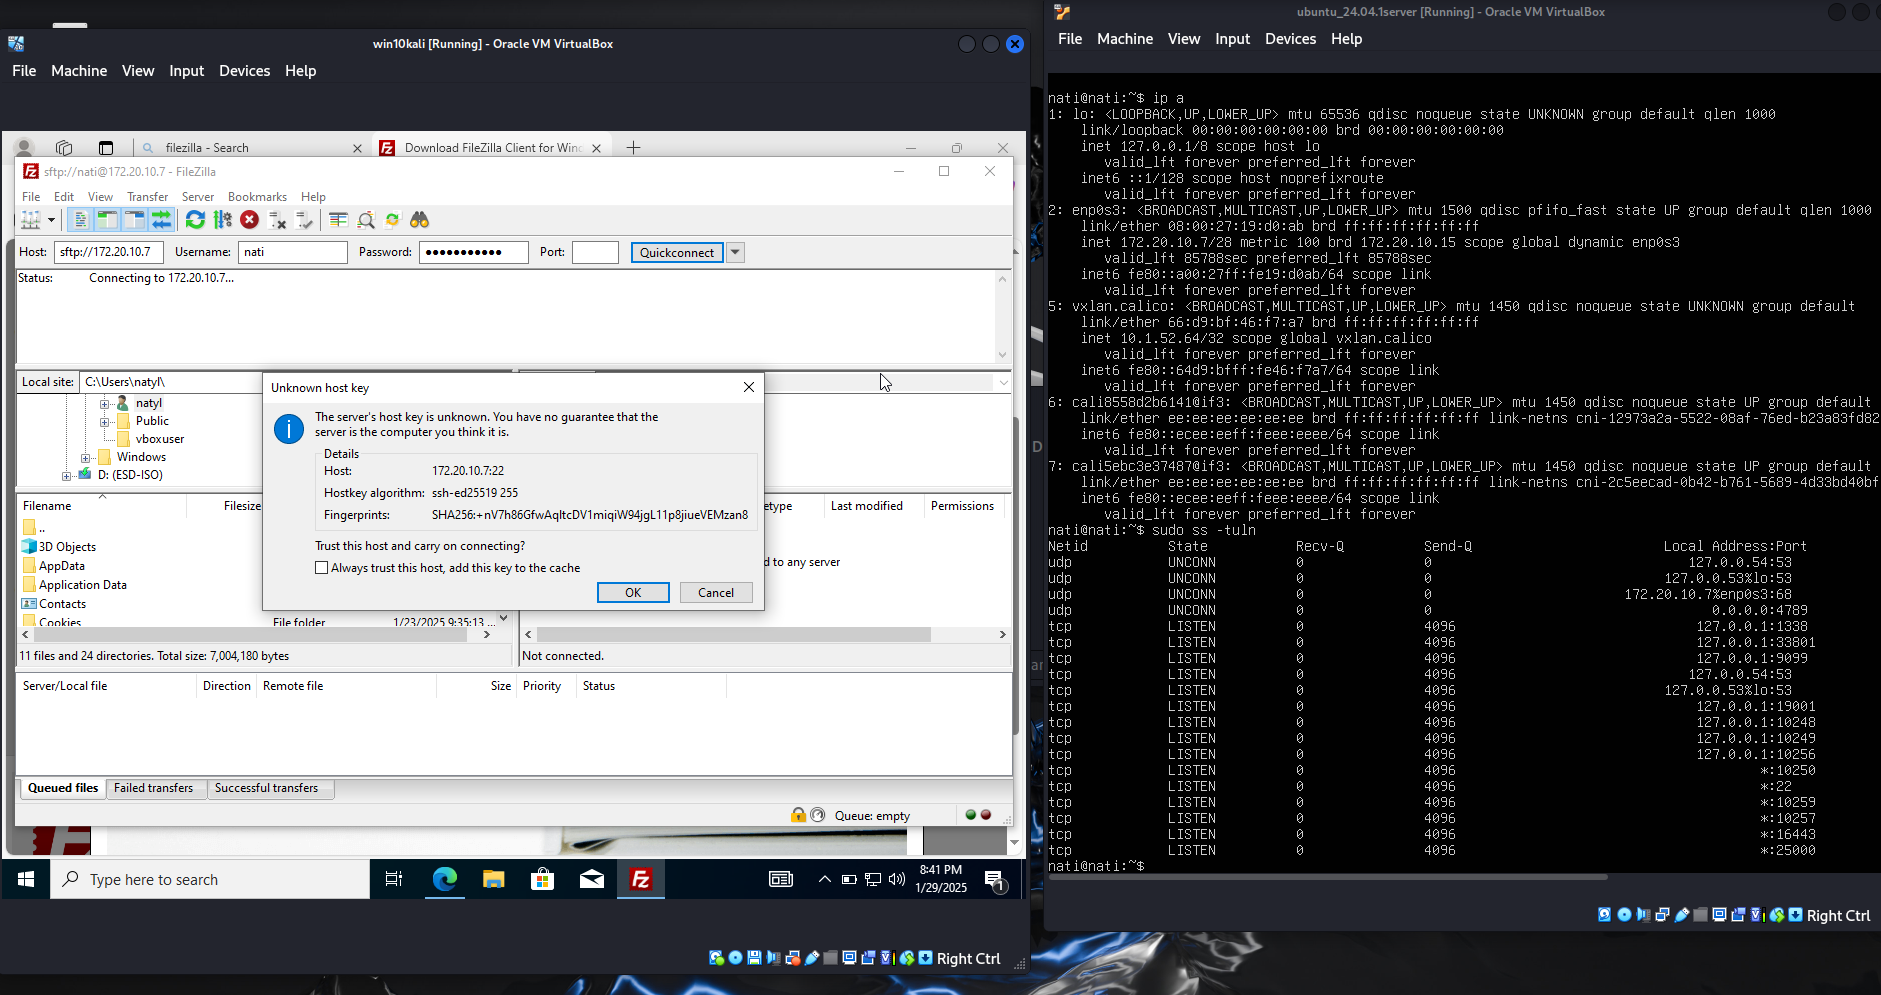
Task: Click the Host input field
Action: 108,252
